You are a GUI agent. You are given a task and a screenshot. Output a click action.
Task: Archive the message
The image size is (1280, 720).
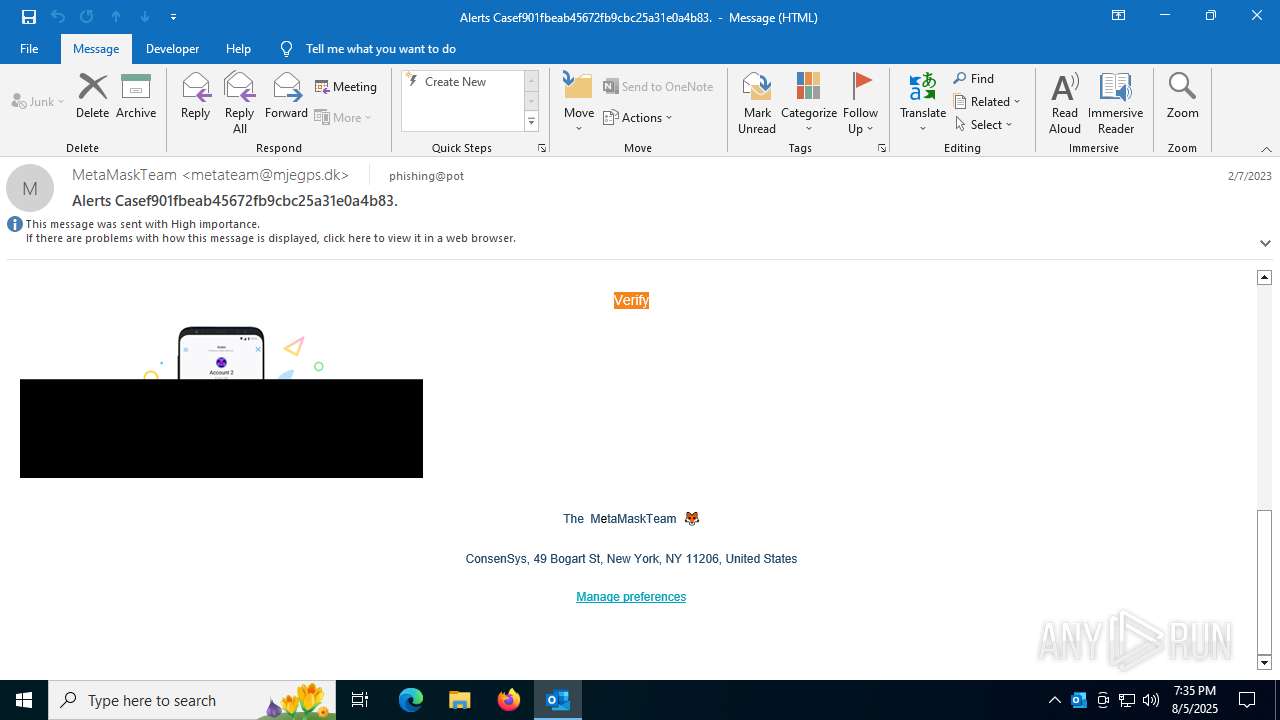click(x=136, y=96)
